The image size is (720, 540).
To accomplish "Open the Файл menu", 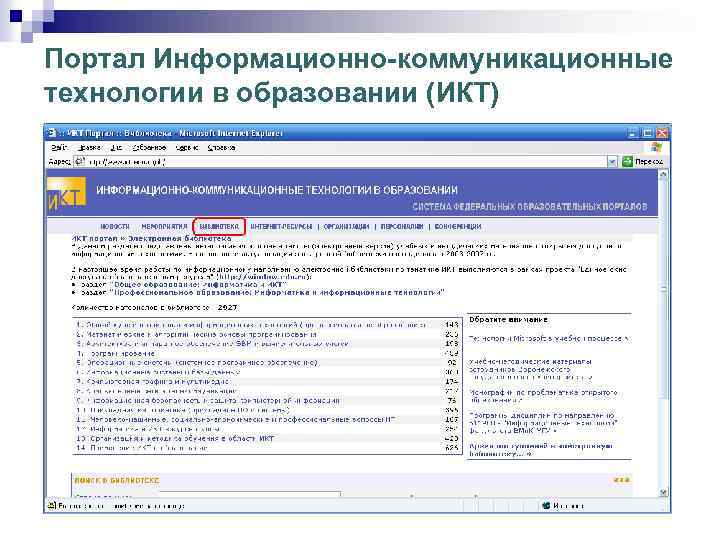I will point(59,147).
